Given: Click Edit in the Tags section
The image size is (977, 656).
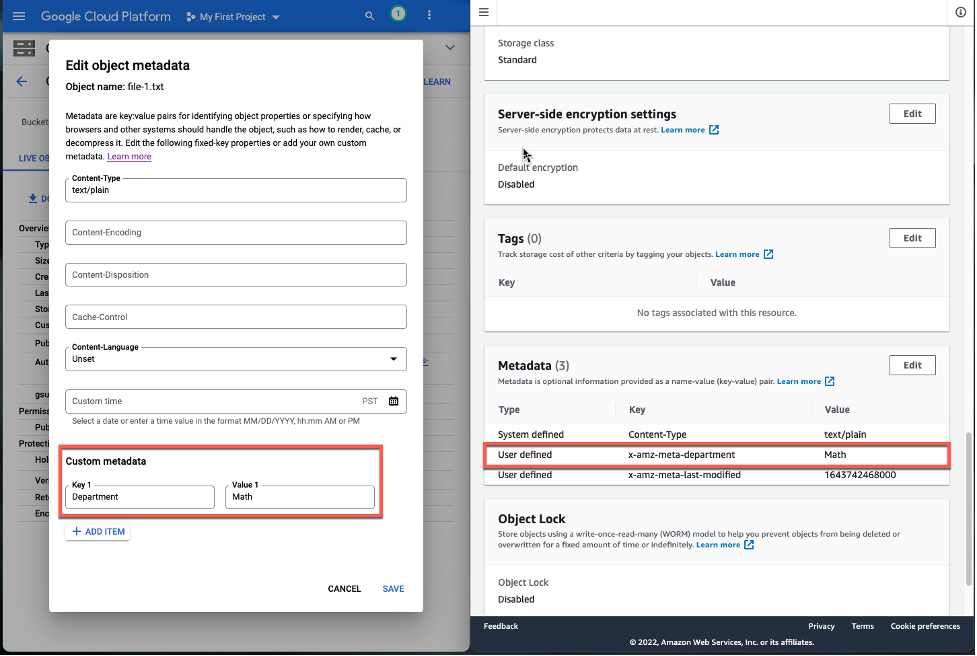Looking at the screenshot, I should tap(911, 237).
